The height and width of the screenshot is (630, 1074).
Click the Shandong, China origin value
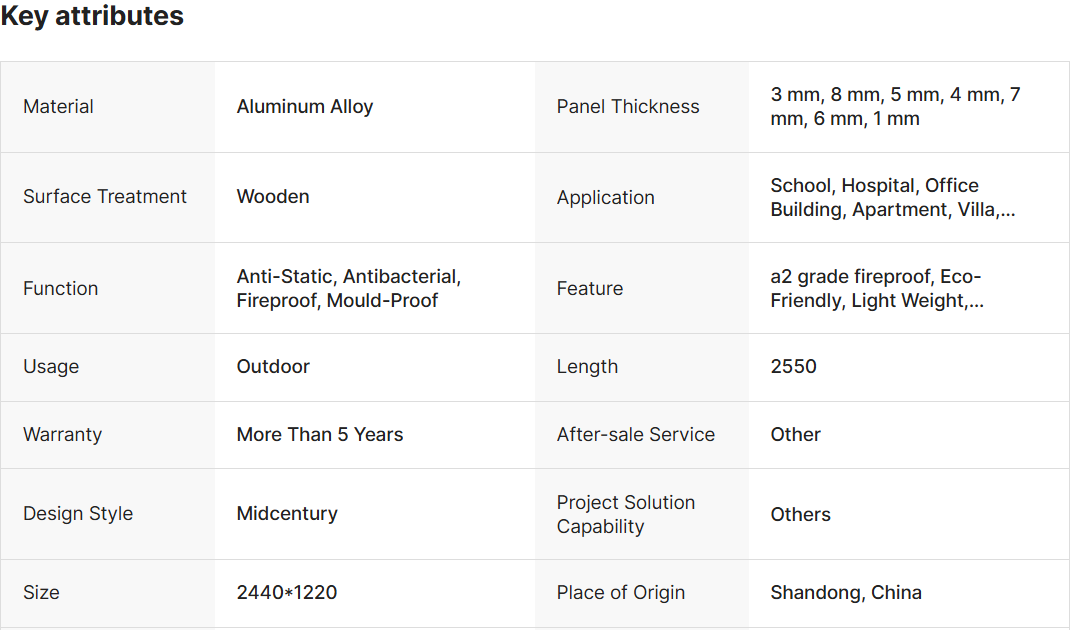coord(846,593)
